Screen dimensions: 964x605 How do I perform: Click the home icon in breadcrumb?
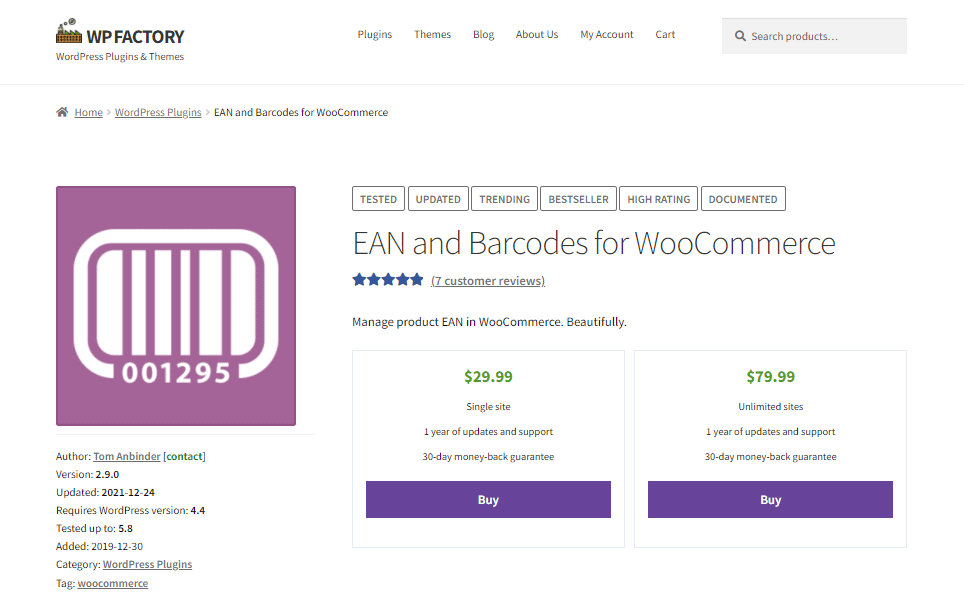point(62,112)
